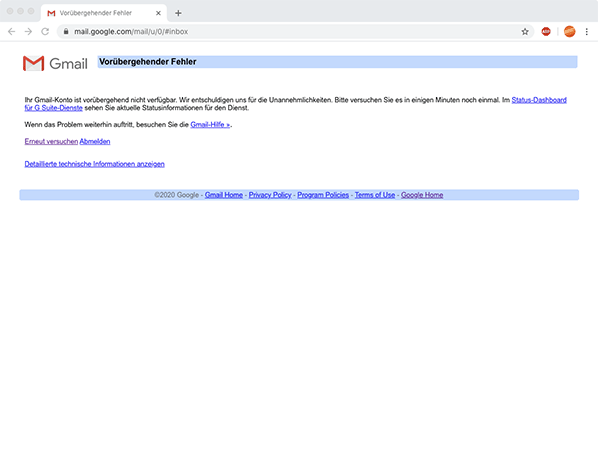Open the Gmail Home footer link
This screenshot has width=598, height=458.
(224, 195)
